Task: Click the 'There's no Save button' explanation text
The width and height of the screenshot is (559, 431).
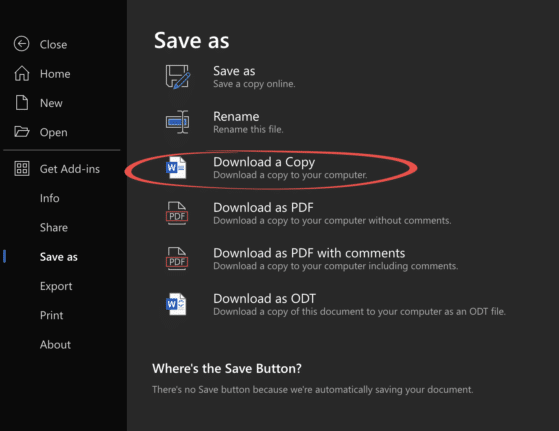Action: 313,390
